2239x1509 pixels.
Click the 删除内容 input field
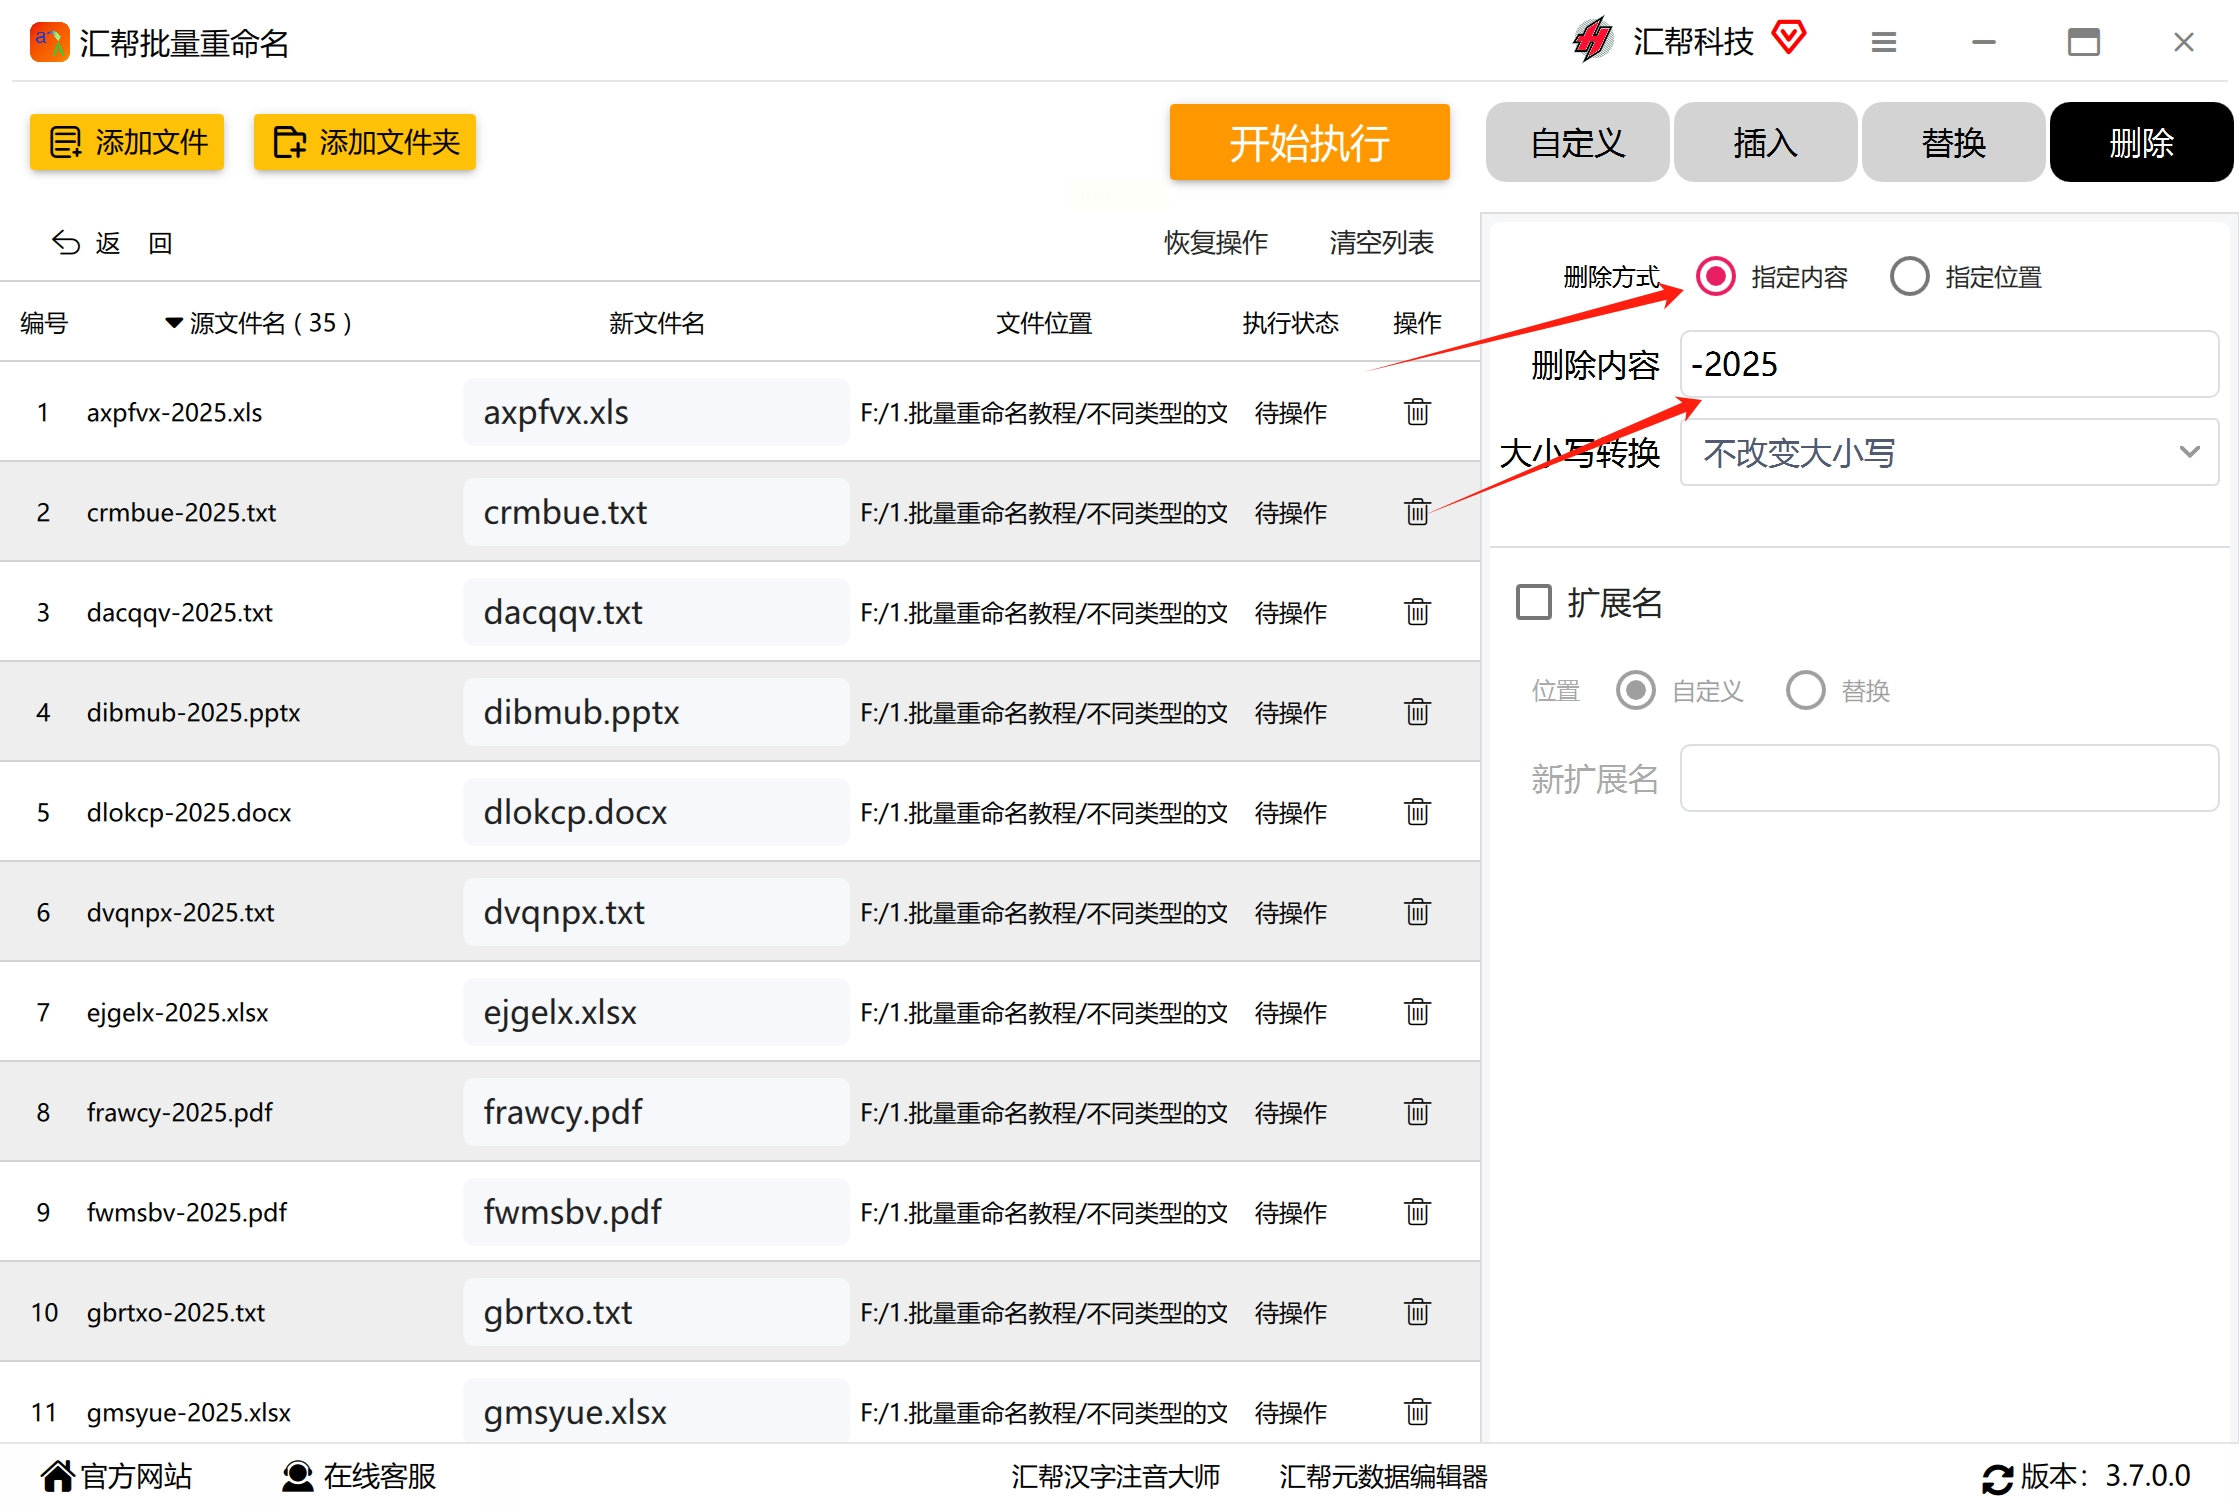(1948, 365)
